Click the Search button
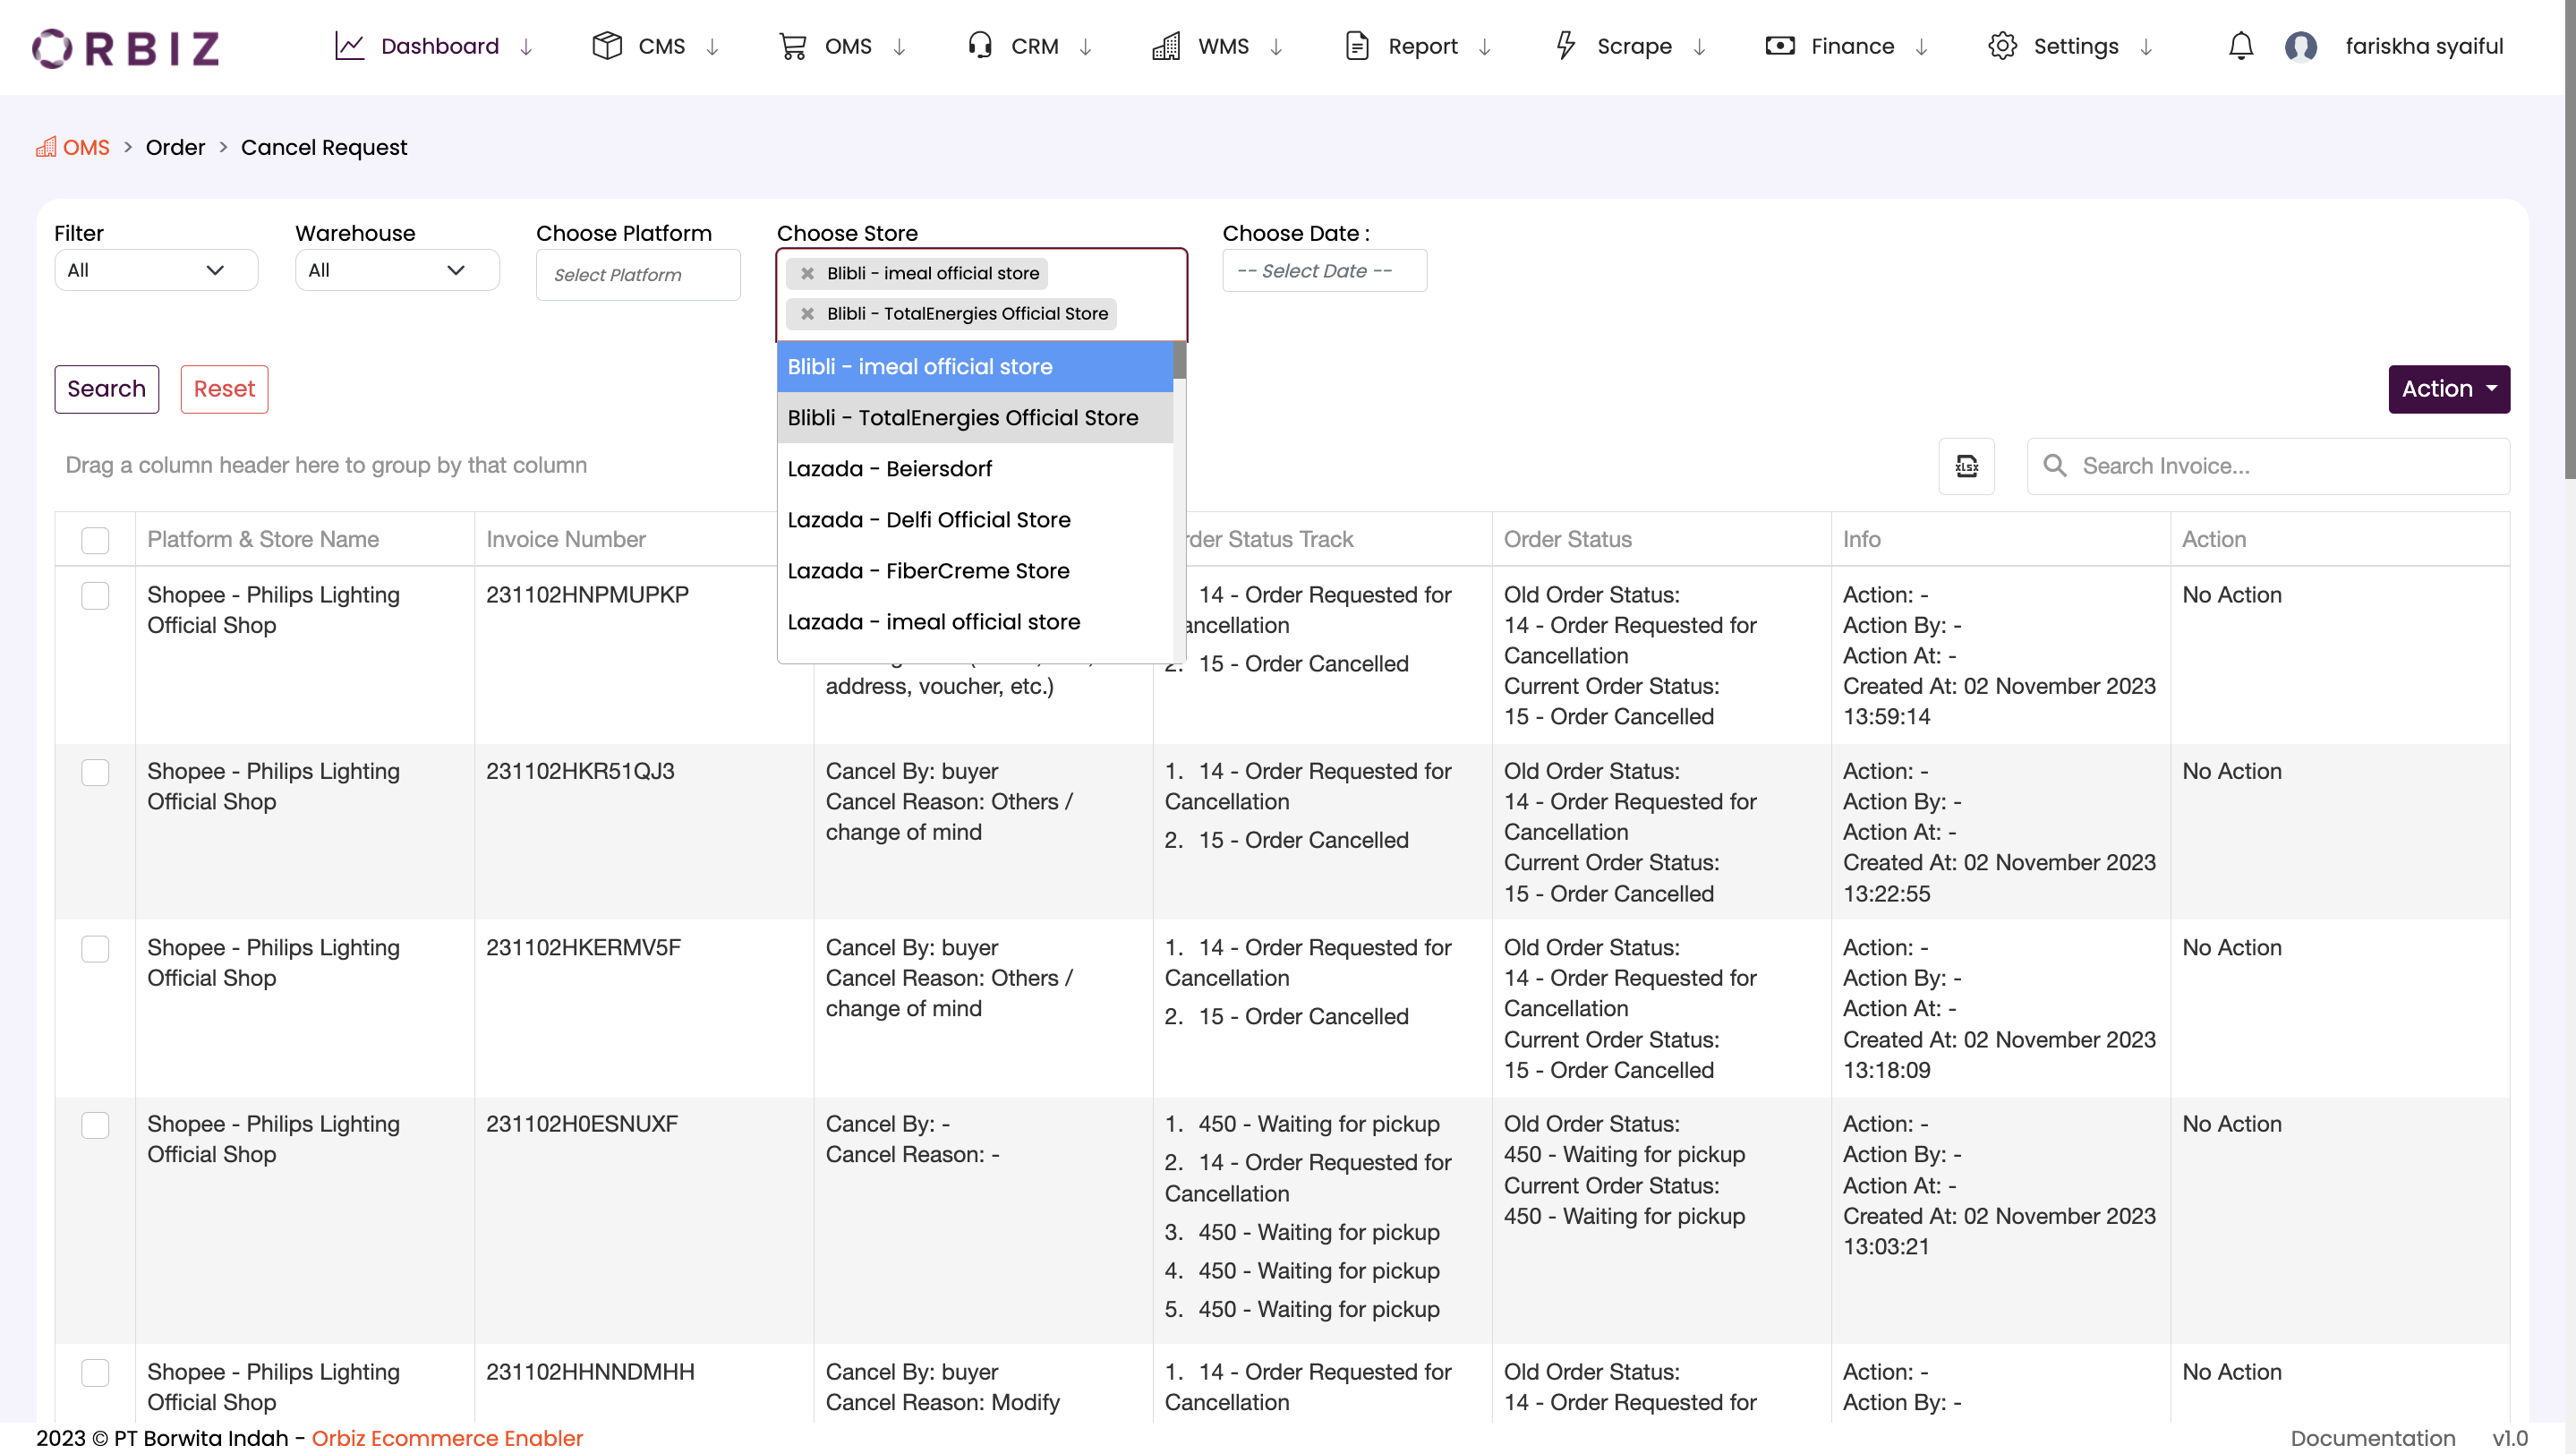 coord(107,389)
